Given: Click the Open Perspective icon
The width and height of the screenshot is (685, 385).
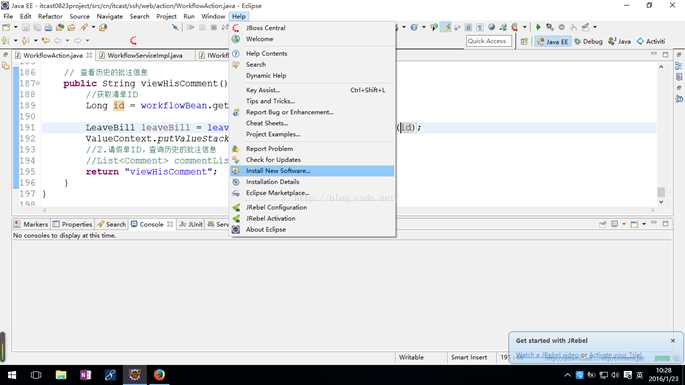Looking at the screenshot, I should click(524, 42).
